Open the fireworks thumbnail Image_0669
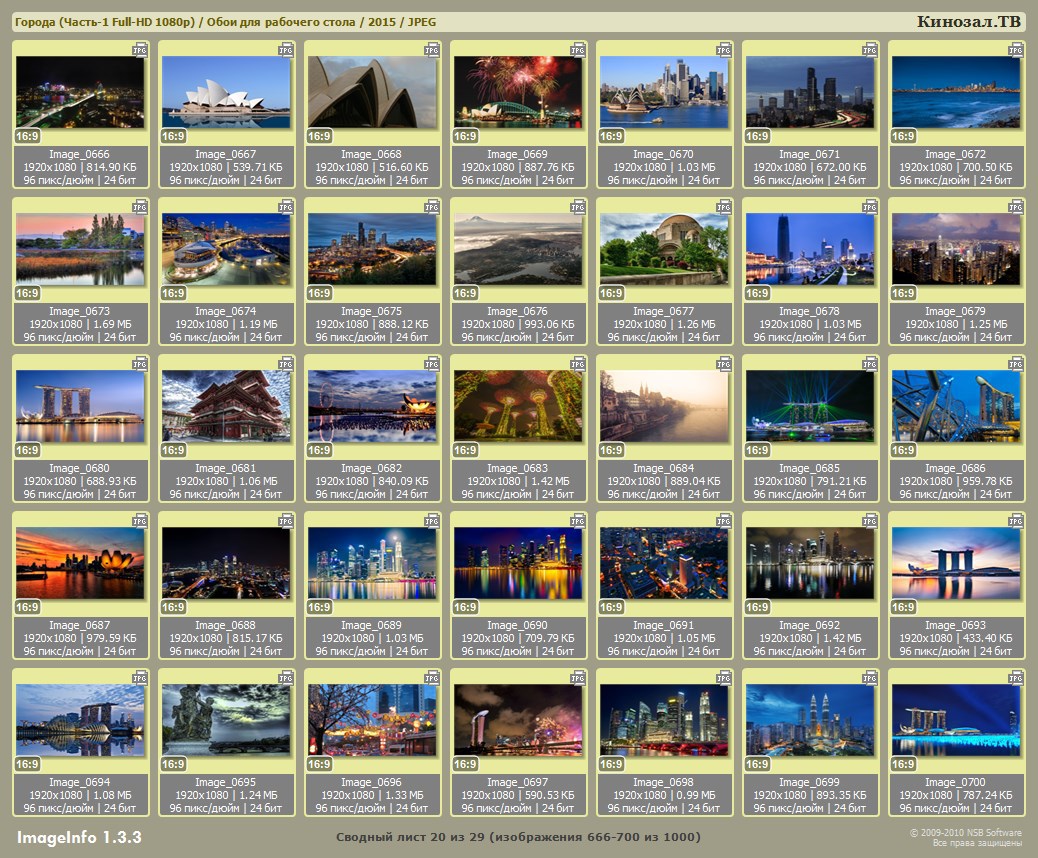 (518, 92)
